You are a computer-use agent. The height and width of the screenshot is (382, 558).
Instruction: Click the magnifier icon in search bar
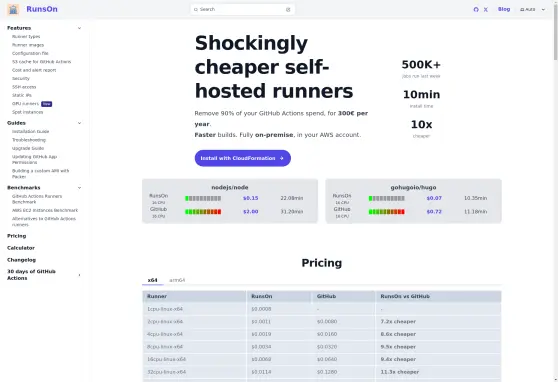pyautogui.click(x=196, y=10)
